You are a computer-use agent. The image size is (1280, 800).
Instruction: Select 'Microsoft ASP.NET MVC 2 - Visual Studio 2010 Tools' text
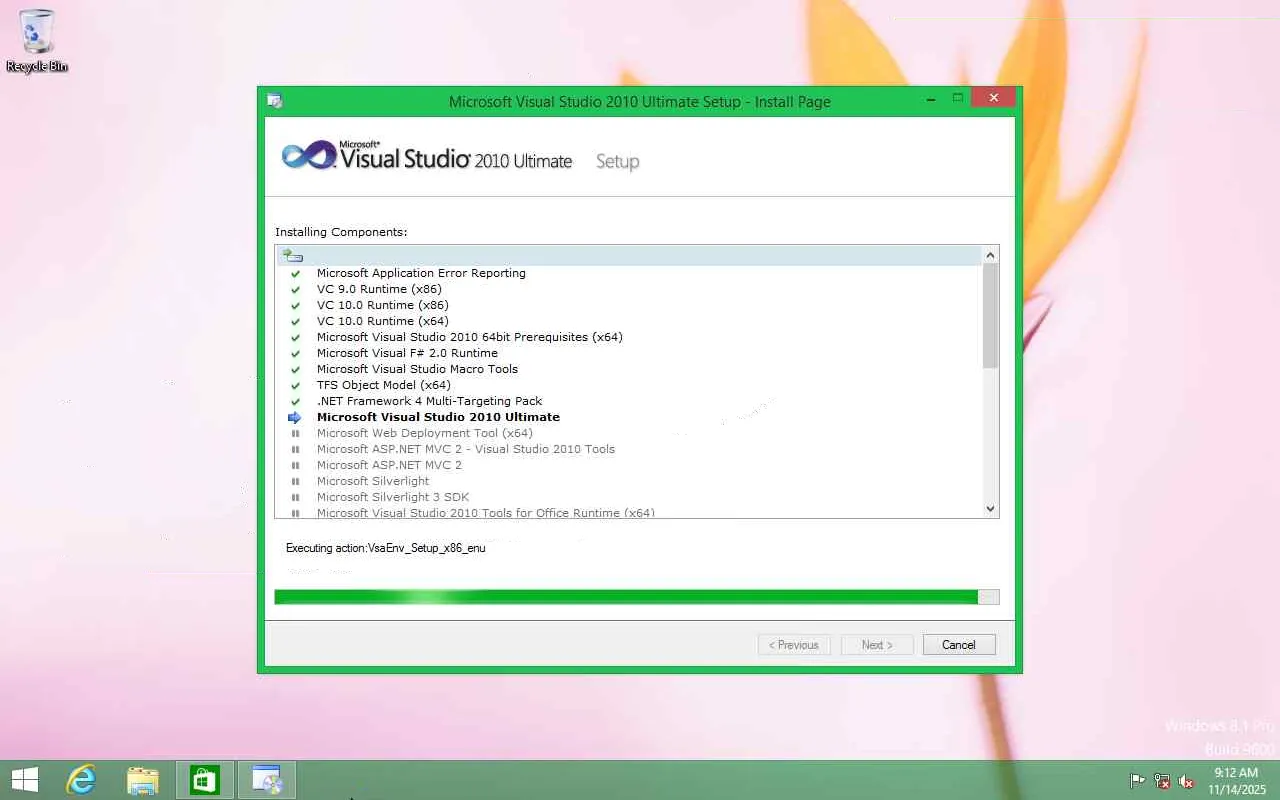pos(466,449)
